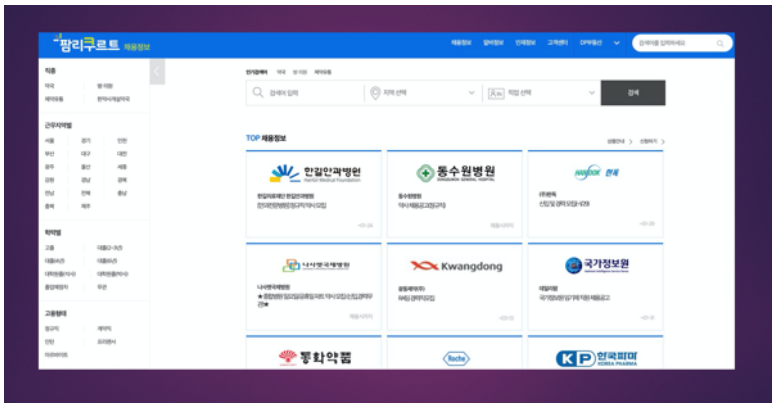The image size is (774, 409).
Task: Click the TOP 채용정보 section heading
Action: click(x=266, y=138)
